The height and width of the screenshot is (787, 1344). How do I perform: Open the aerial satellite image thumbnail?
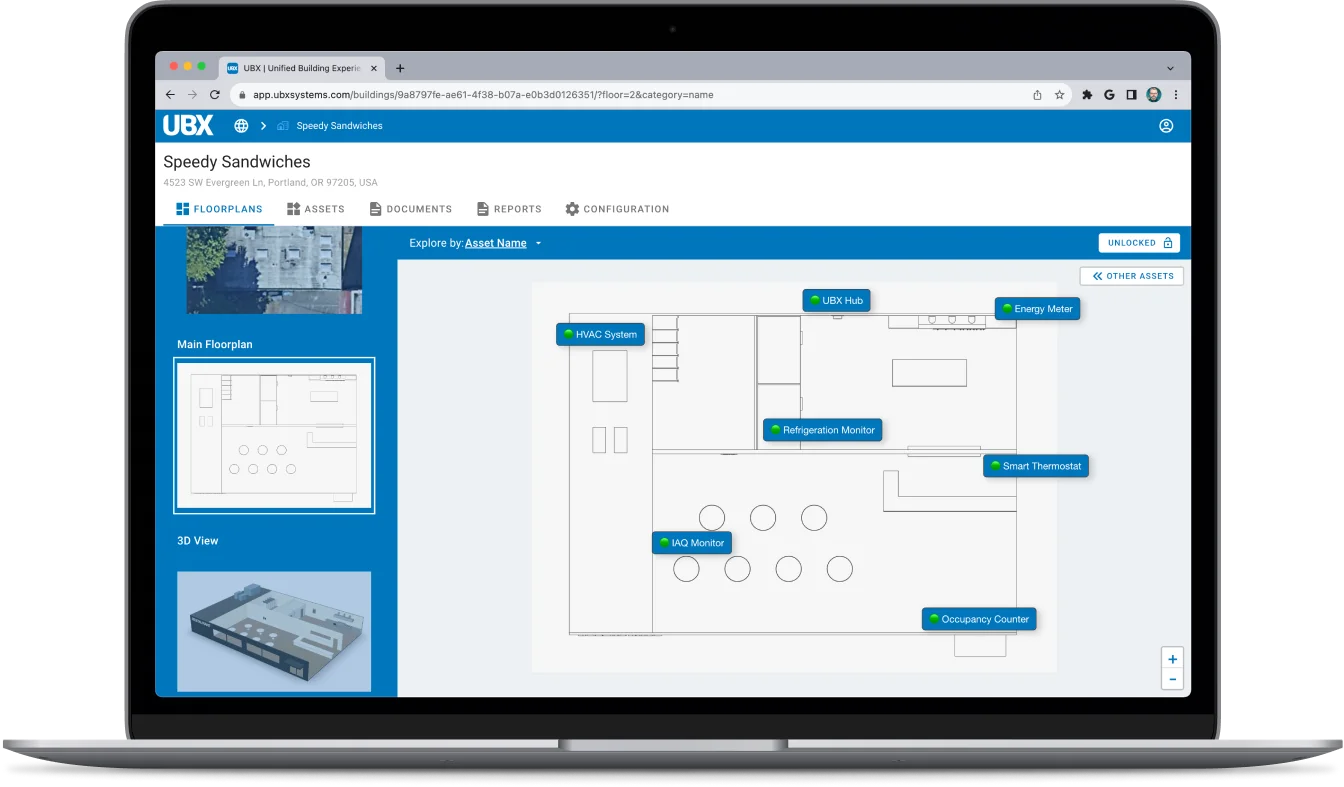coord(274,270)
